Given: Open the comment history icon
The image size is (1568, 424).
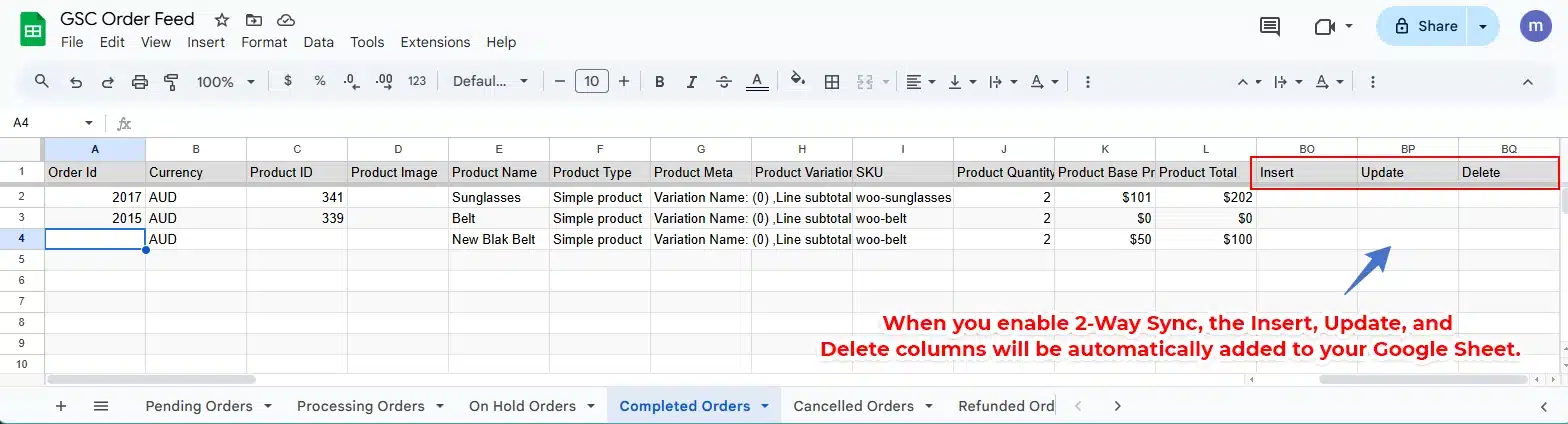Looking at the screenshot, I should (x=1270, y=27).
